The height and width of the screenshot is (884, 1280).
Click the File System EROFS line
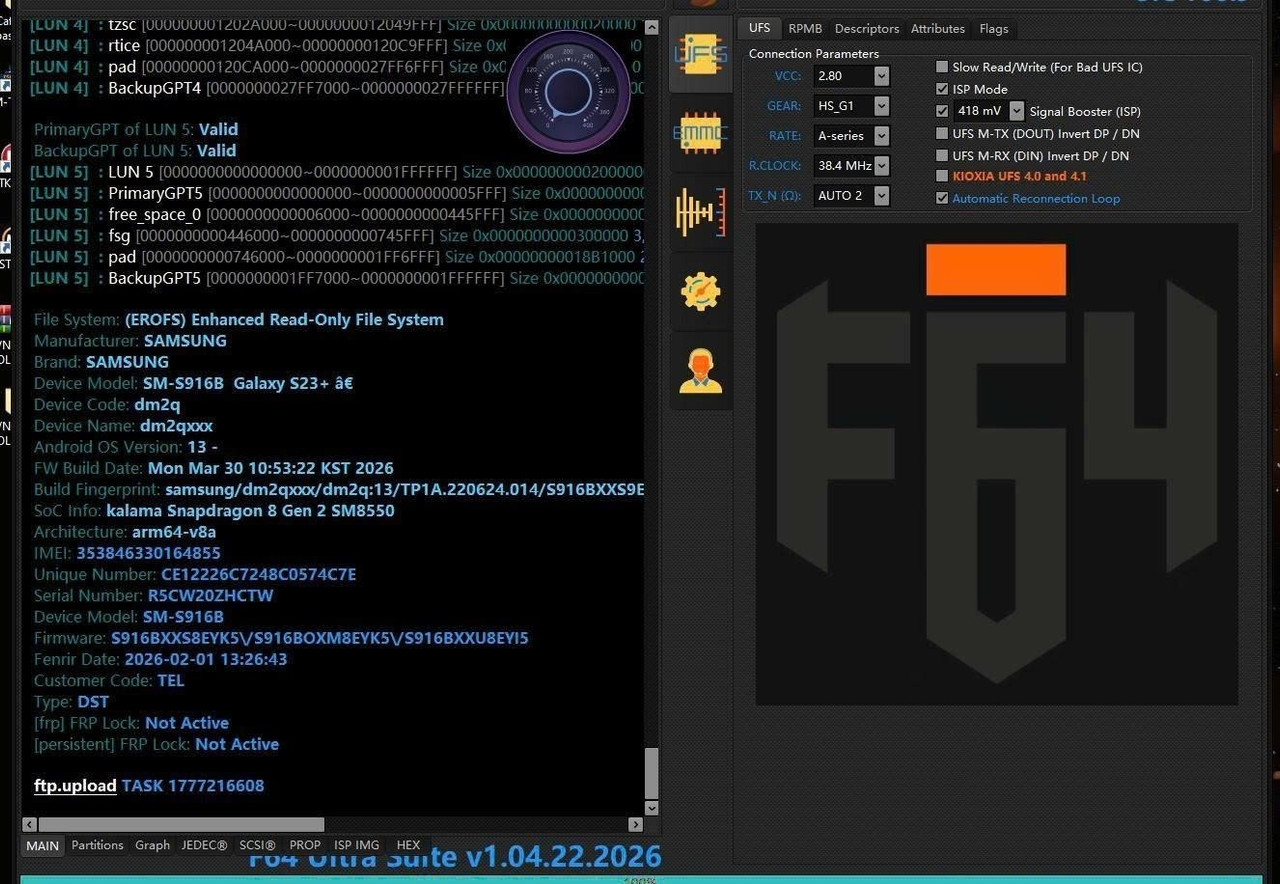239,320
